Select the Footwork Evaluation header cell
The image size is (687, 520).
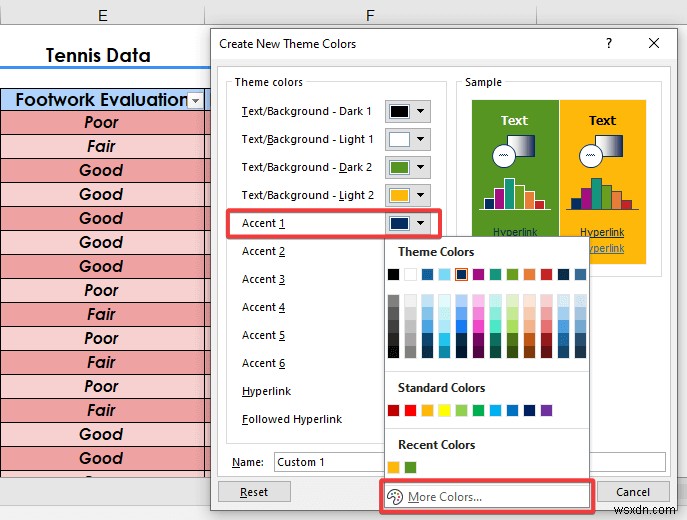[x=102, y=99]
